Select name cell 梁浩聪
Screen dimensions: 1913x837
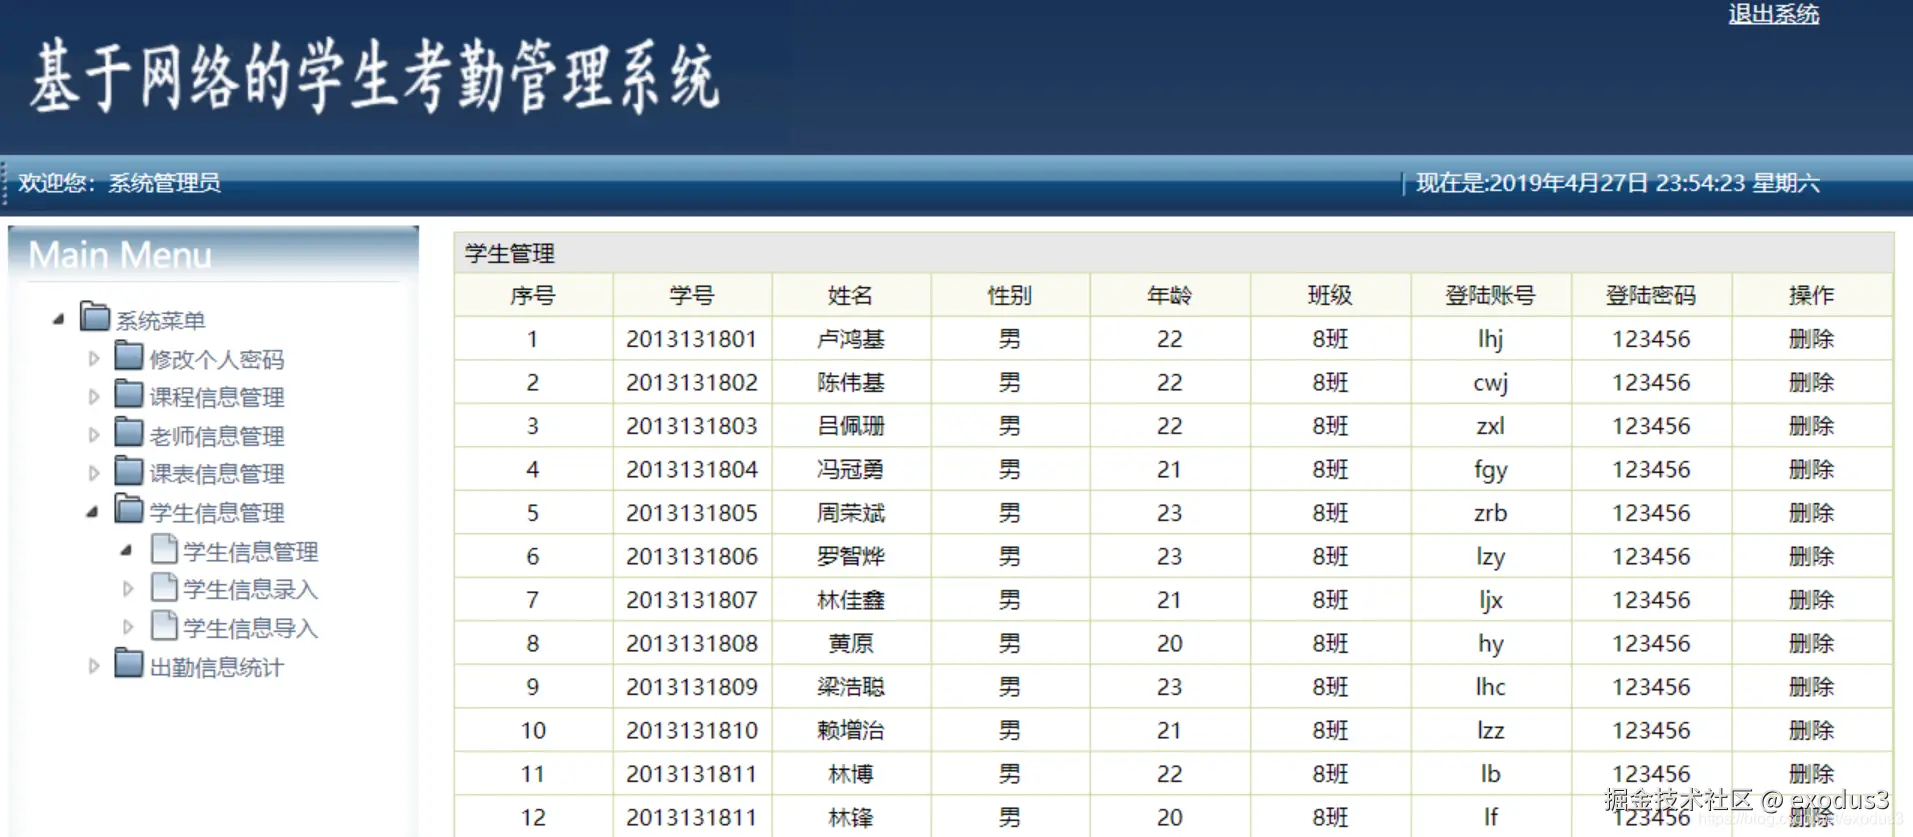[851, 687]
